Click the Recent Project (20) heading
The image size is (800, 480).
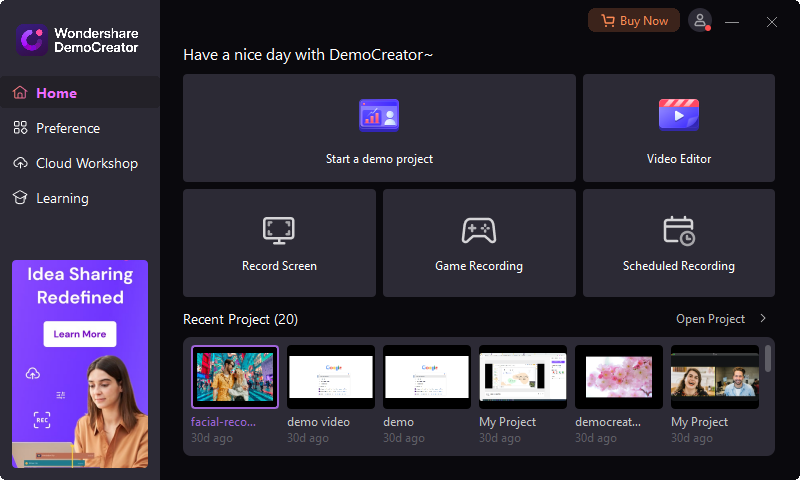[x=240, y=319]
